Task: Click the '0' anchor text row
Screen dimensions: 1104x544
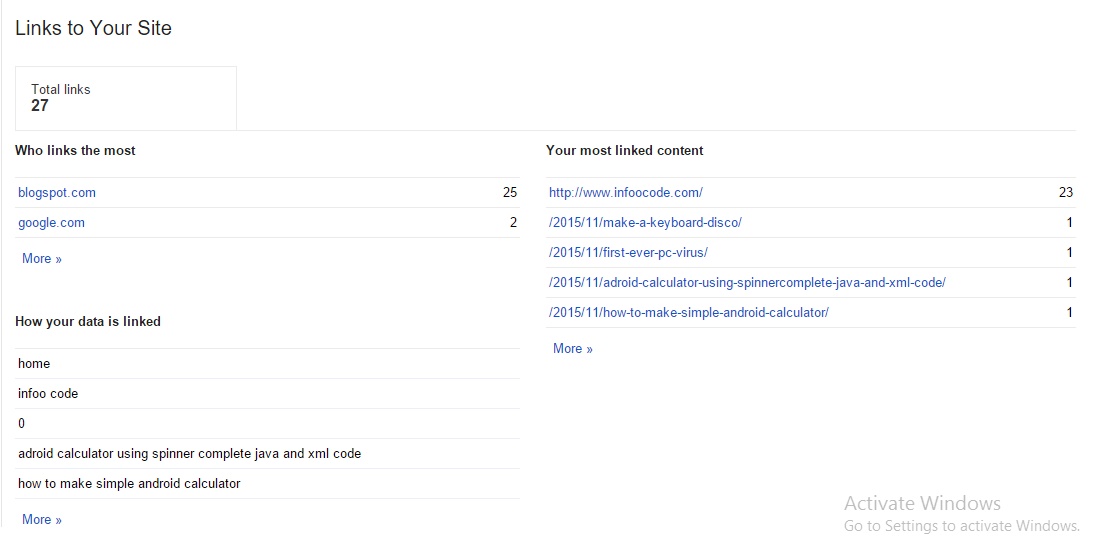Action: click(22, 424)
